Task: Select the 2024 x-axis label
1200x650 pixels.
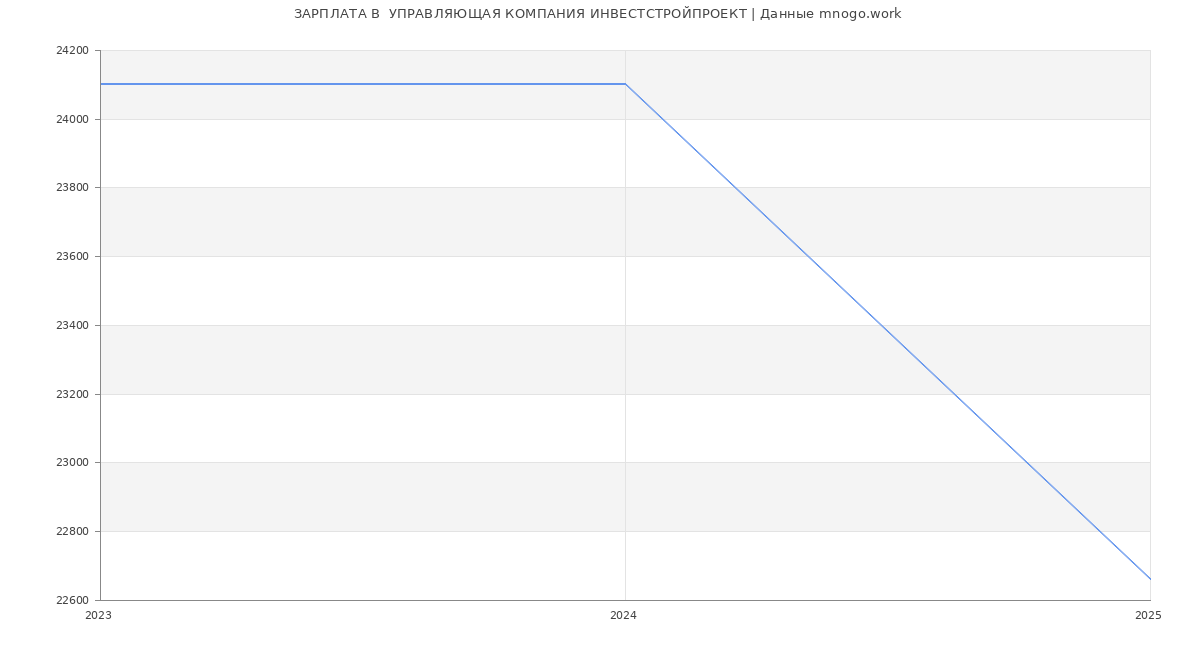Action: [623, 616]
